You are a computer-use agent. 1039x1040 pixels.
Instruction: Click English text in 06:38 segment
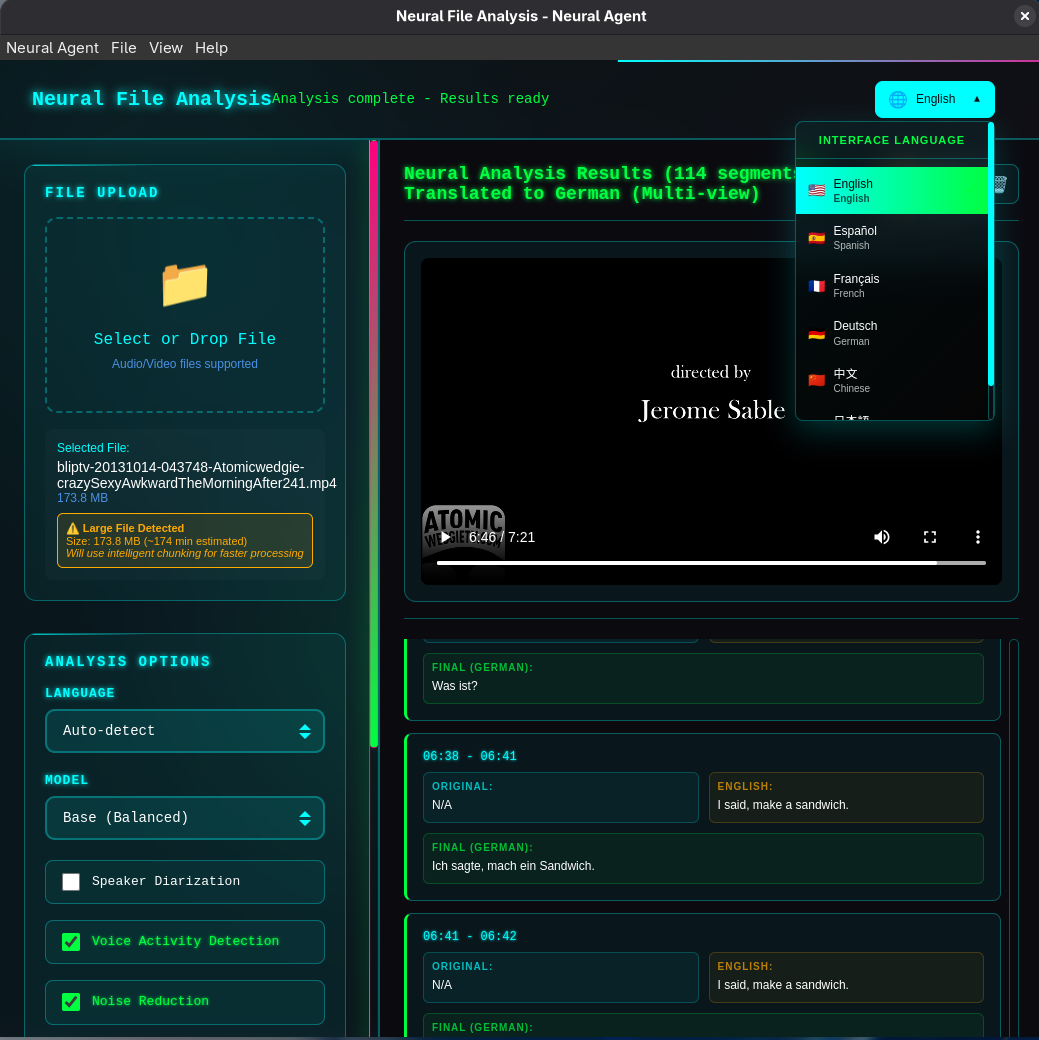(x=783, y=805)
